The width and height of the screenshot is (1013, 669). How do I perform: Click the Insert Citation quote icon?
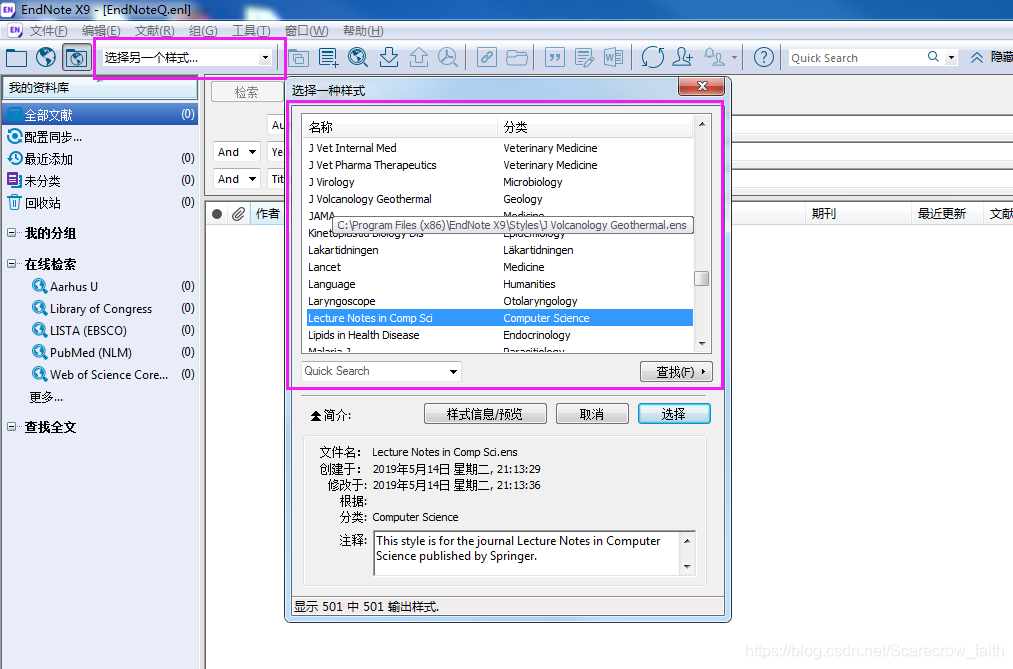click(x=554, y=57)
